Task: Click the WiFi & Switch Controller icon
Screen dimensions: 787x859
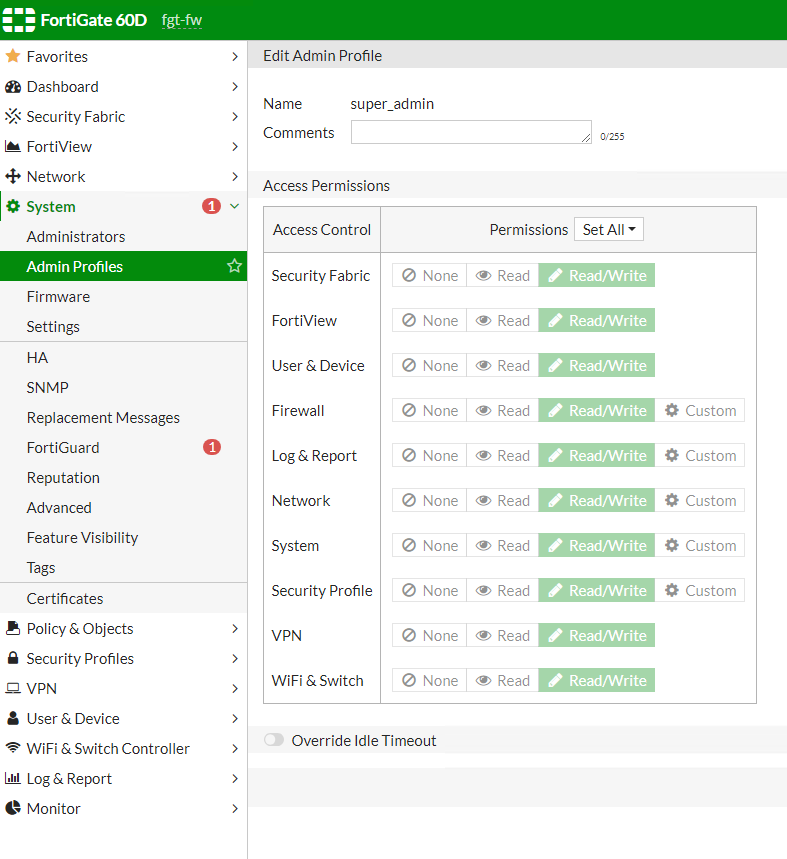Action: pyautogui.click(x=13, y=749)
